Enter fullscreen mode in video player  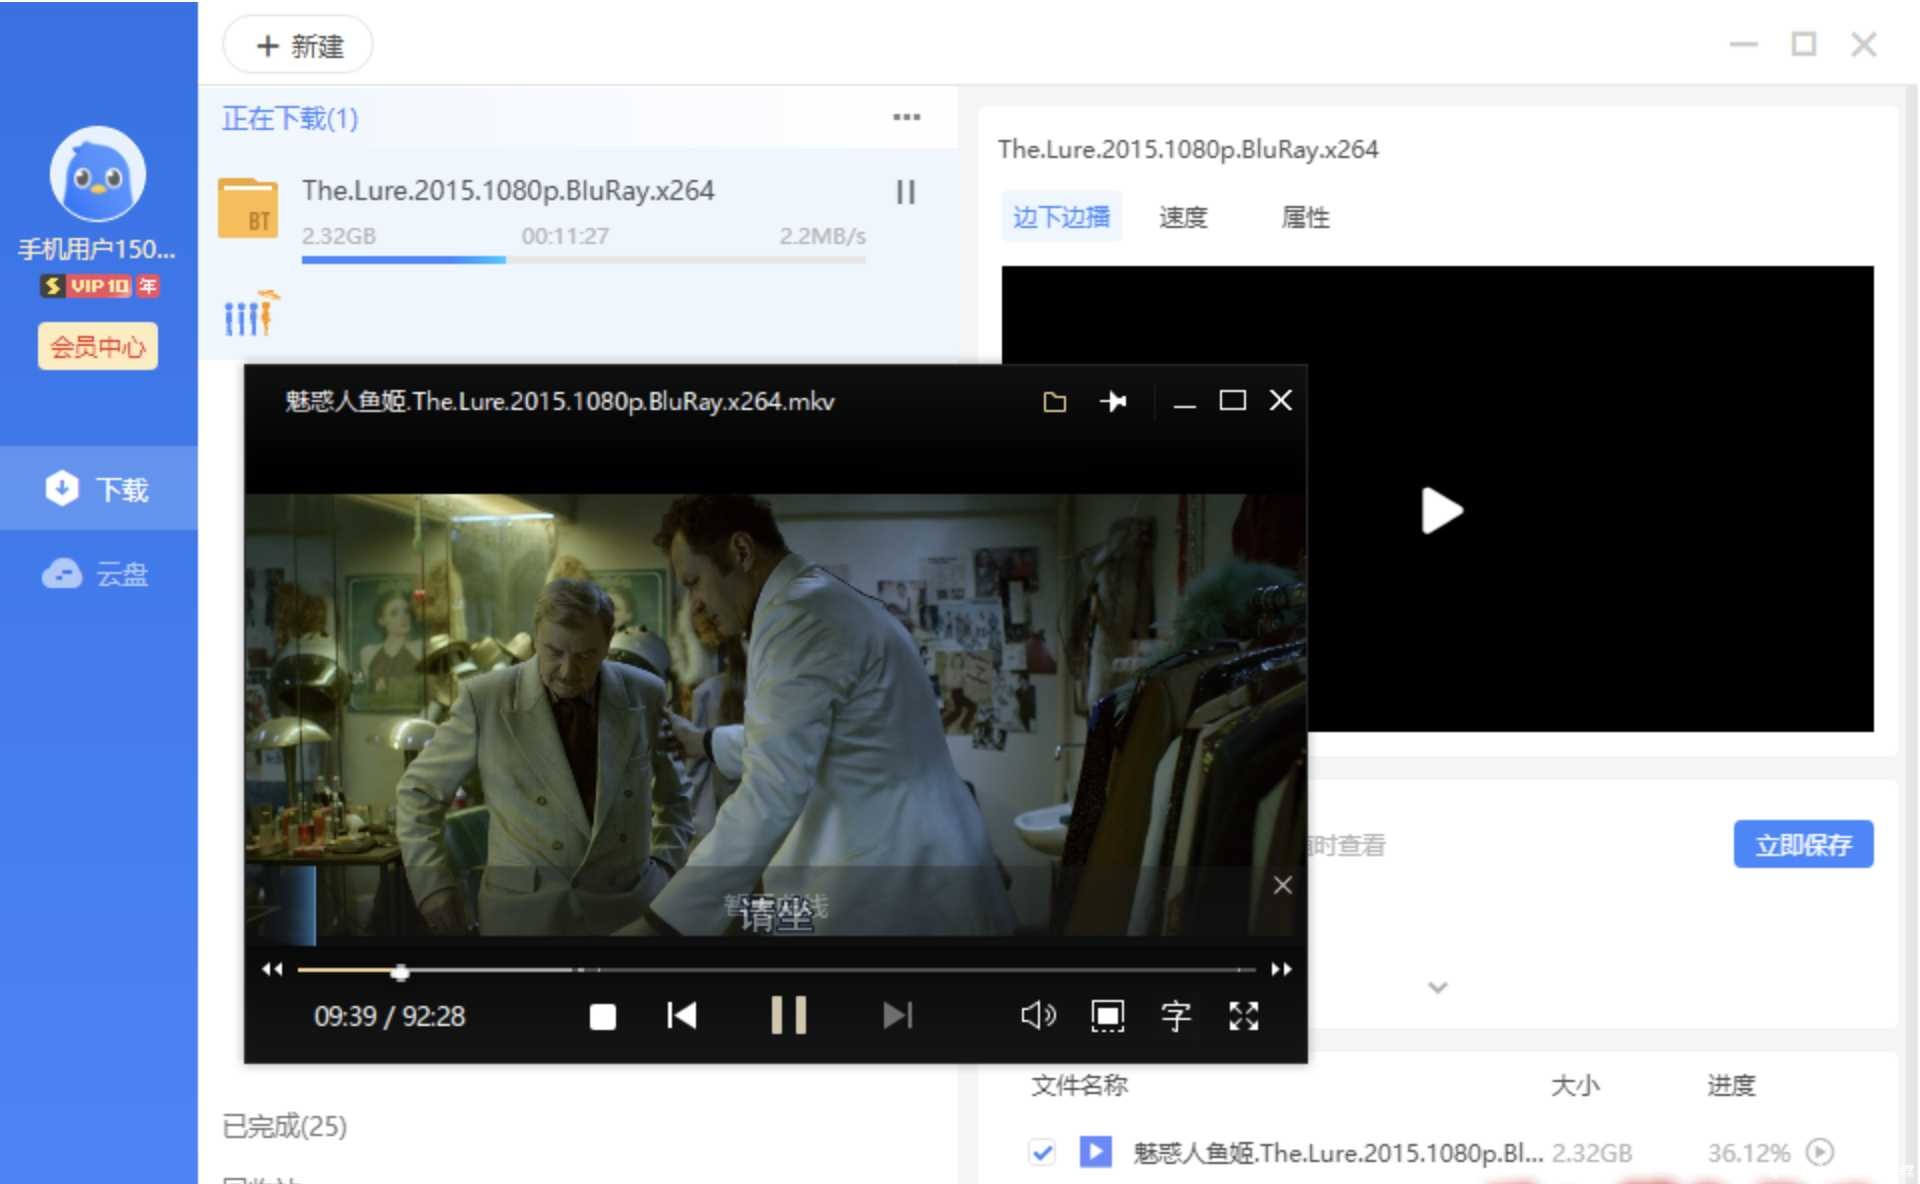pyautogui.click(x=1244, y=1016)
